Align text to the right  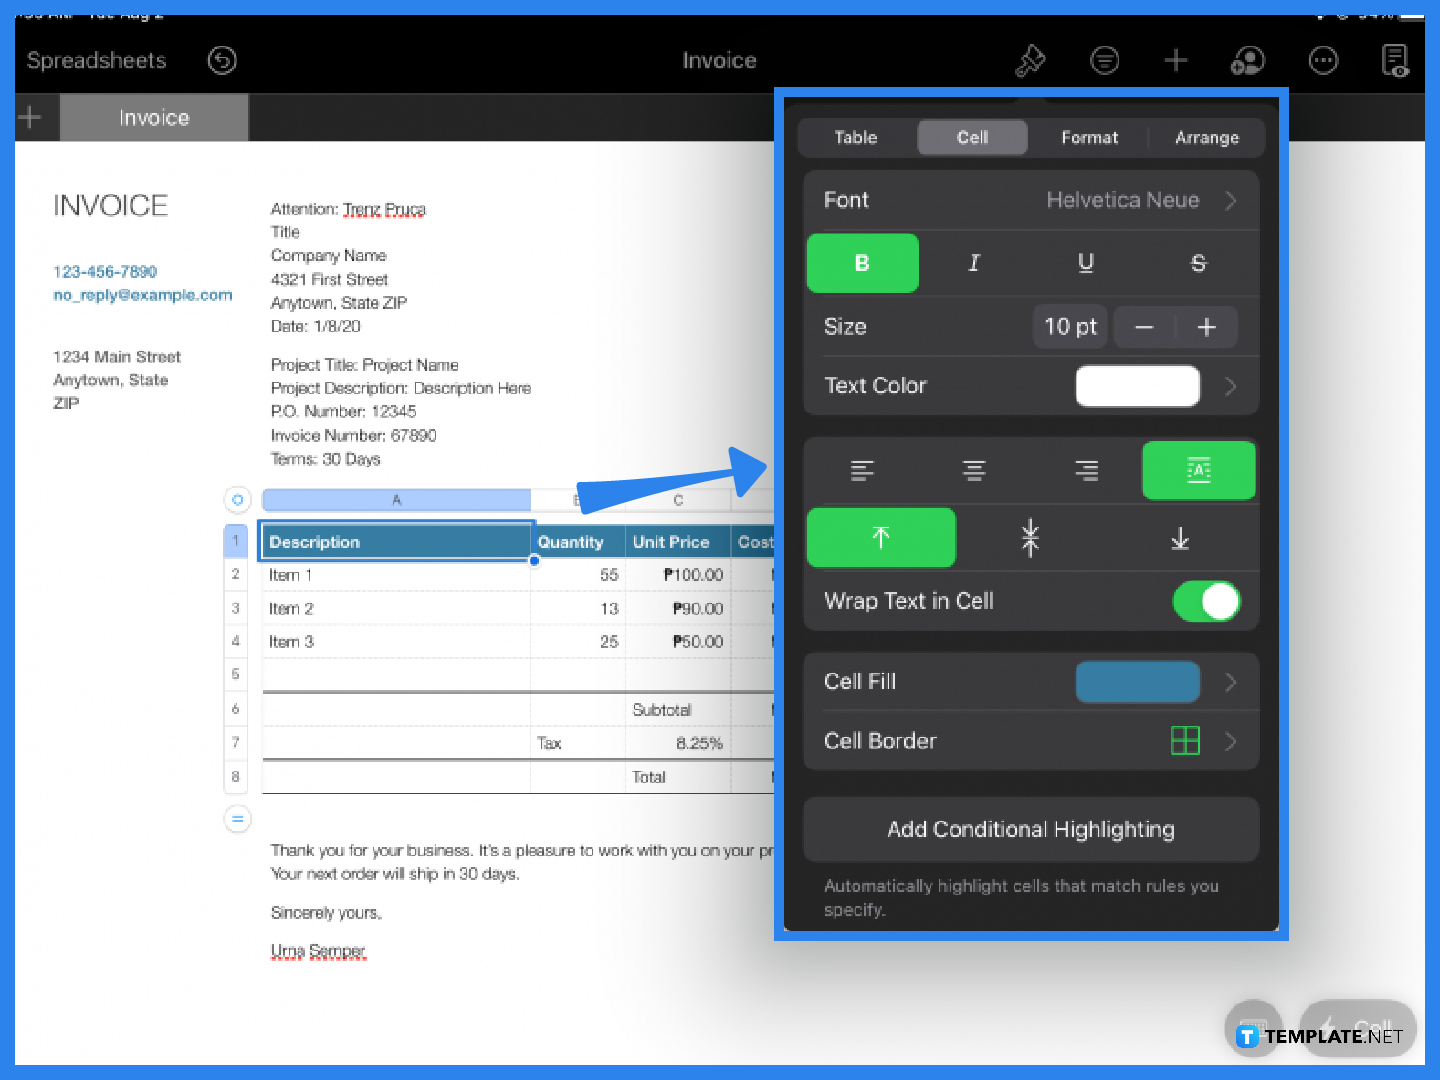click(1086, 470)
